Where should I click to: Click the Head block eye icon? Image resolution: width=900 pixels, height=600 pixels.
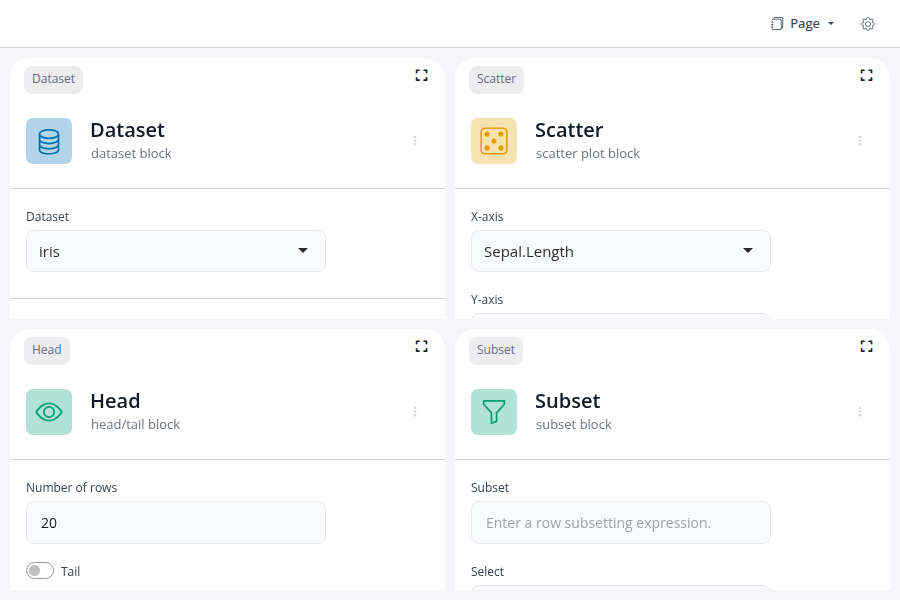[49, 412]
